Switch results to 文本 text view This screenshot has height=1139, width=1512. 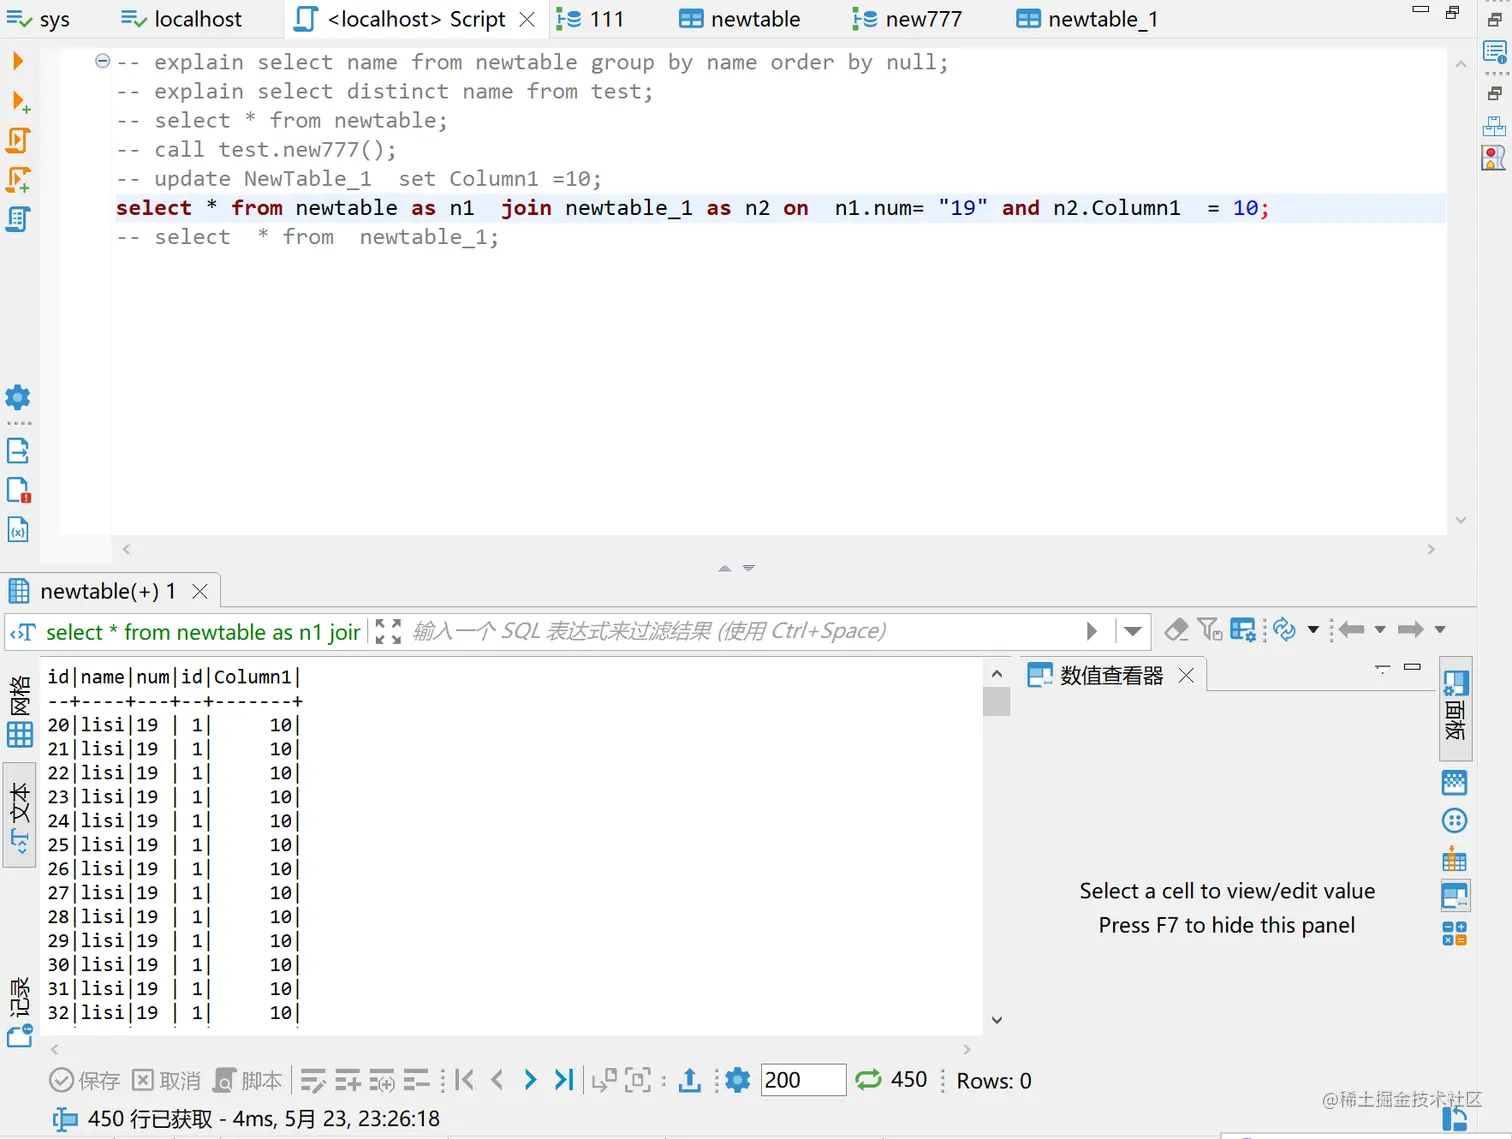[x=20, y=816]
